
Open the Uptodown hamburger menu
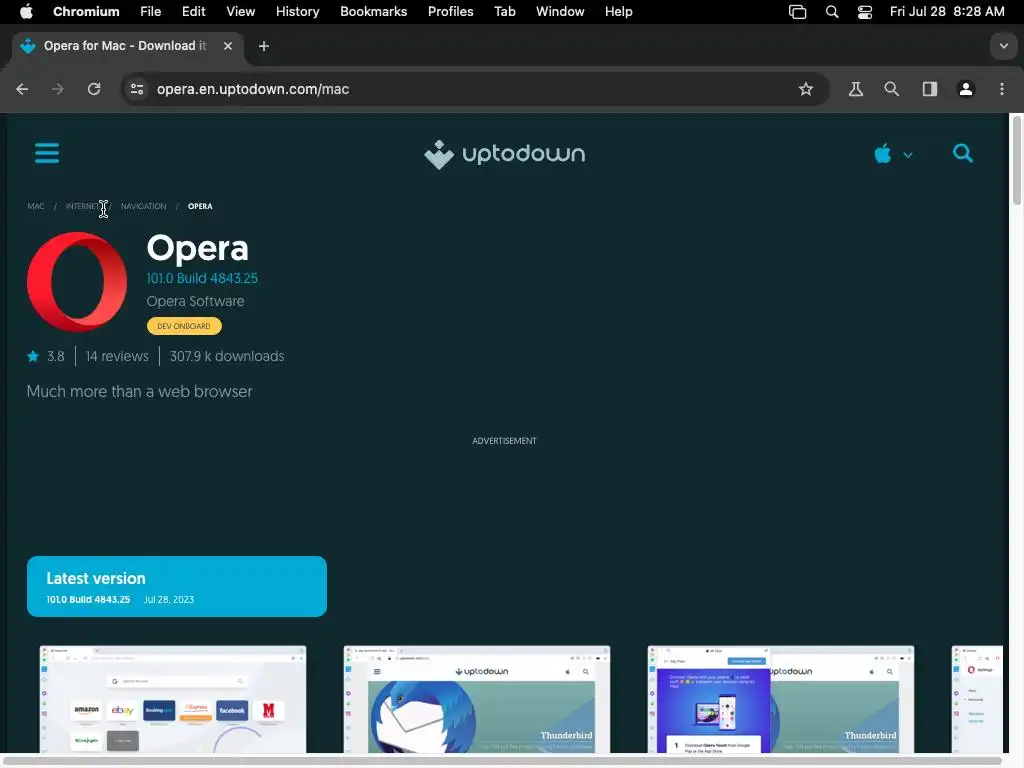point(46,153)
